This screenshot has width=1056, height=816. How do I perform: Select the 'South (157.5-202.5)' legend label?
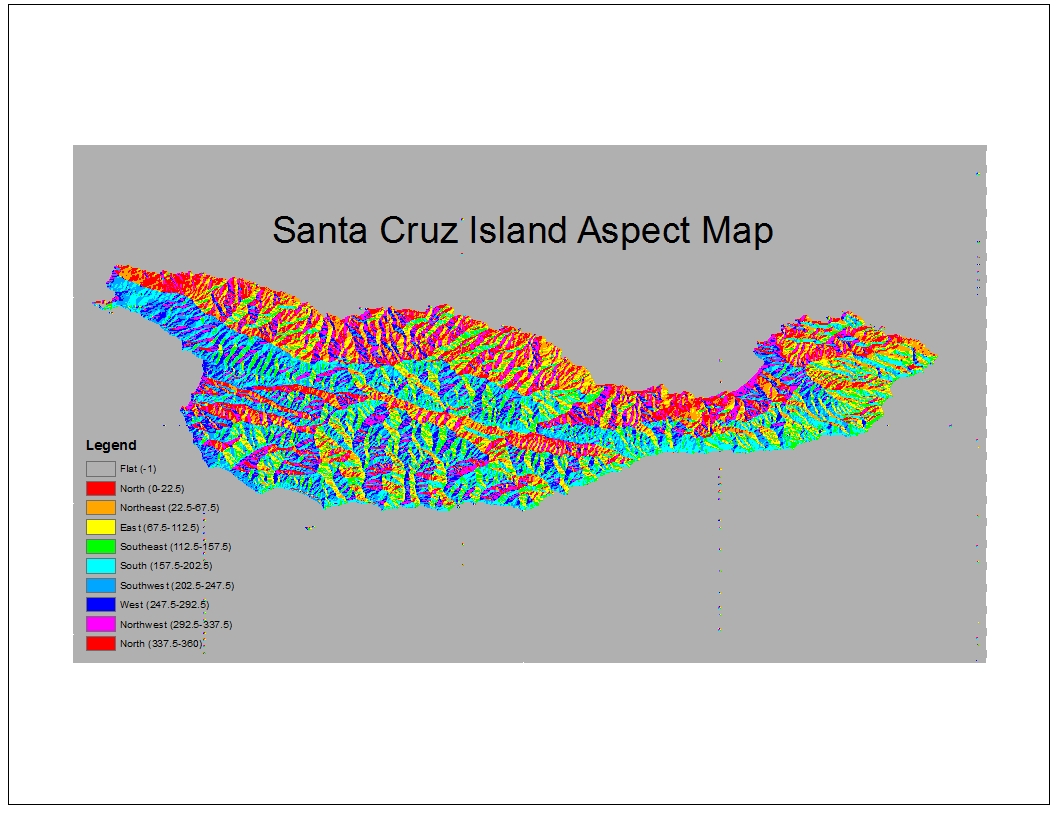click(x=166, y=566)
